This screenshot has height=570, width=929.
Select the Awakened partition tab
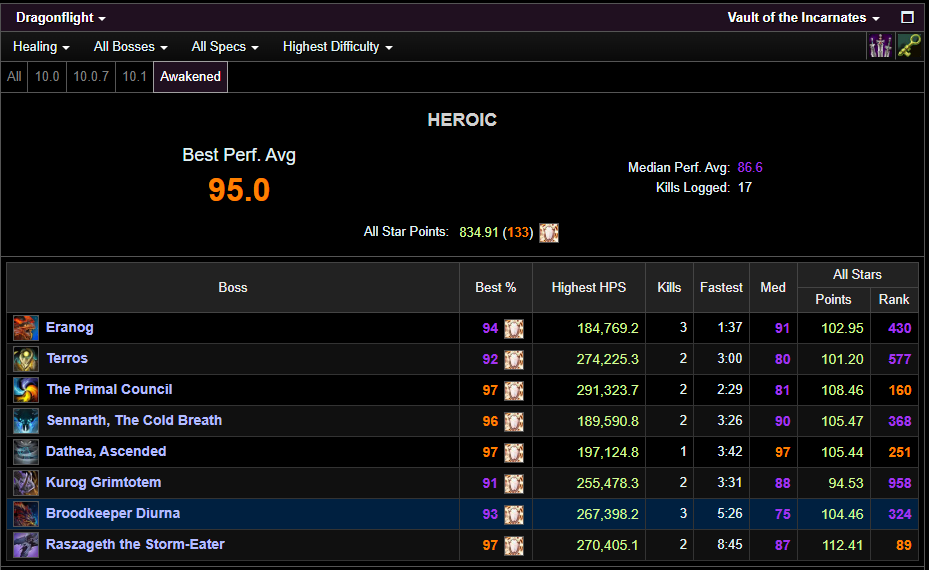190,76
